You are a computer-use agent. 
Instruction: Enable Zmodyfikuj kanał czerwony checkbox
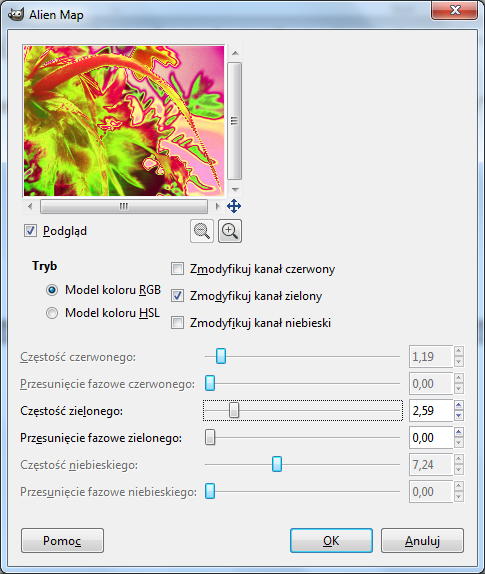tap(178, 269)
